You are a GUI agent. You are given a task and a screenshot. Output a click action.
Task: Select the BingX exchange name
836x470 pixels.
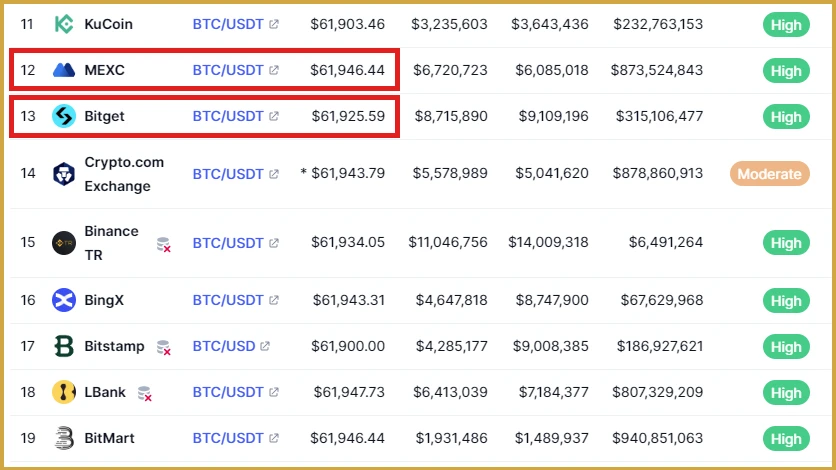pyautogui.click(x=104, y=300)
